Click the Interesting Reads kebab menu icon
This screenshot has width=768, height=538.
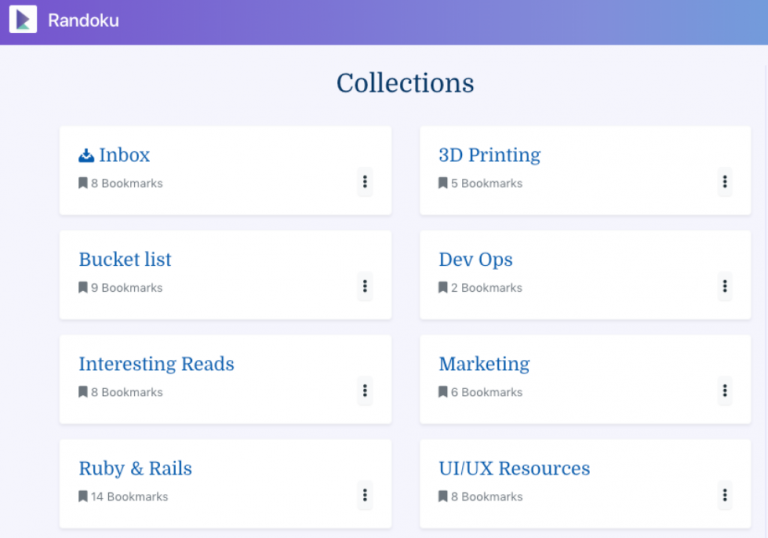point(365,391)
